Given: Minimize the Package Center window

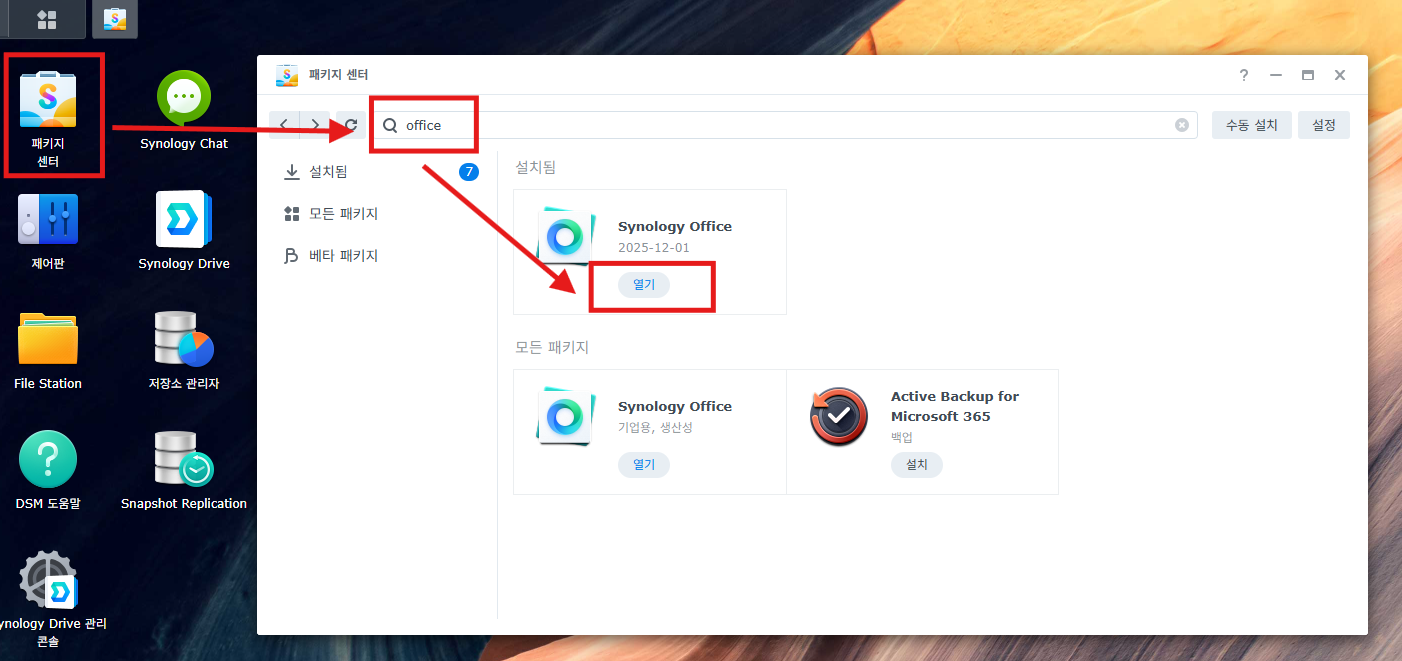Looking at the screenshot, I should point(1276,75).
